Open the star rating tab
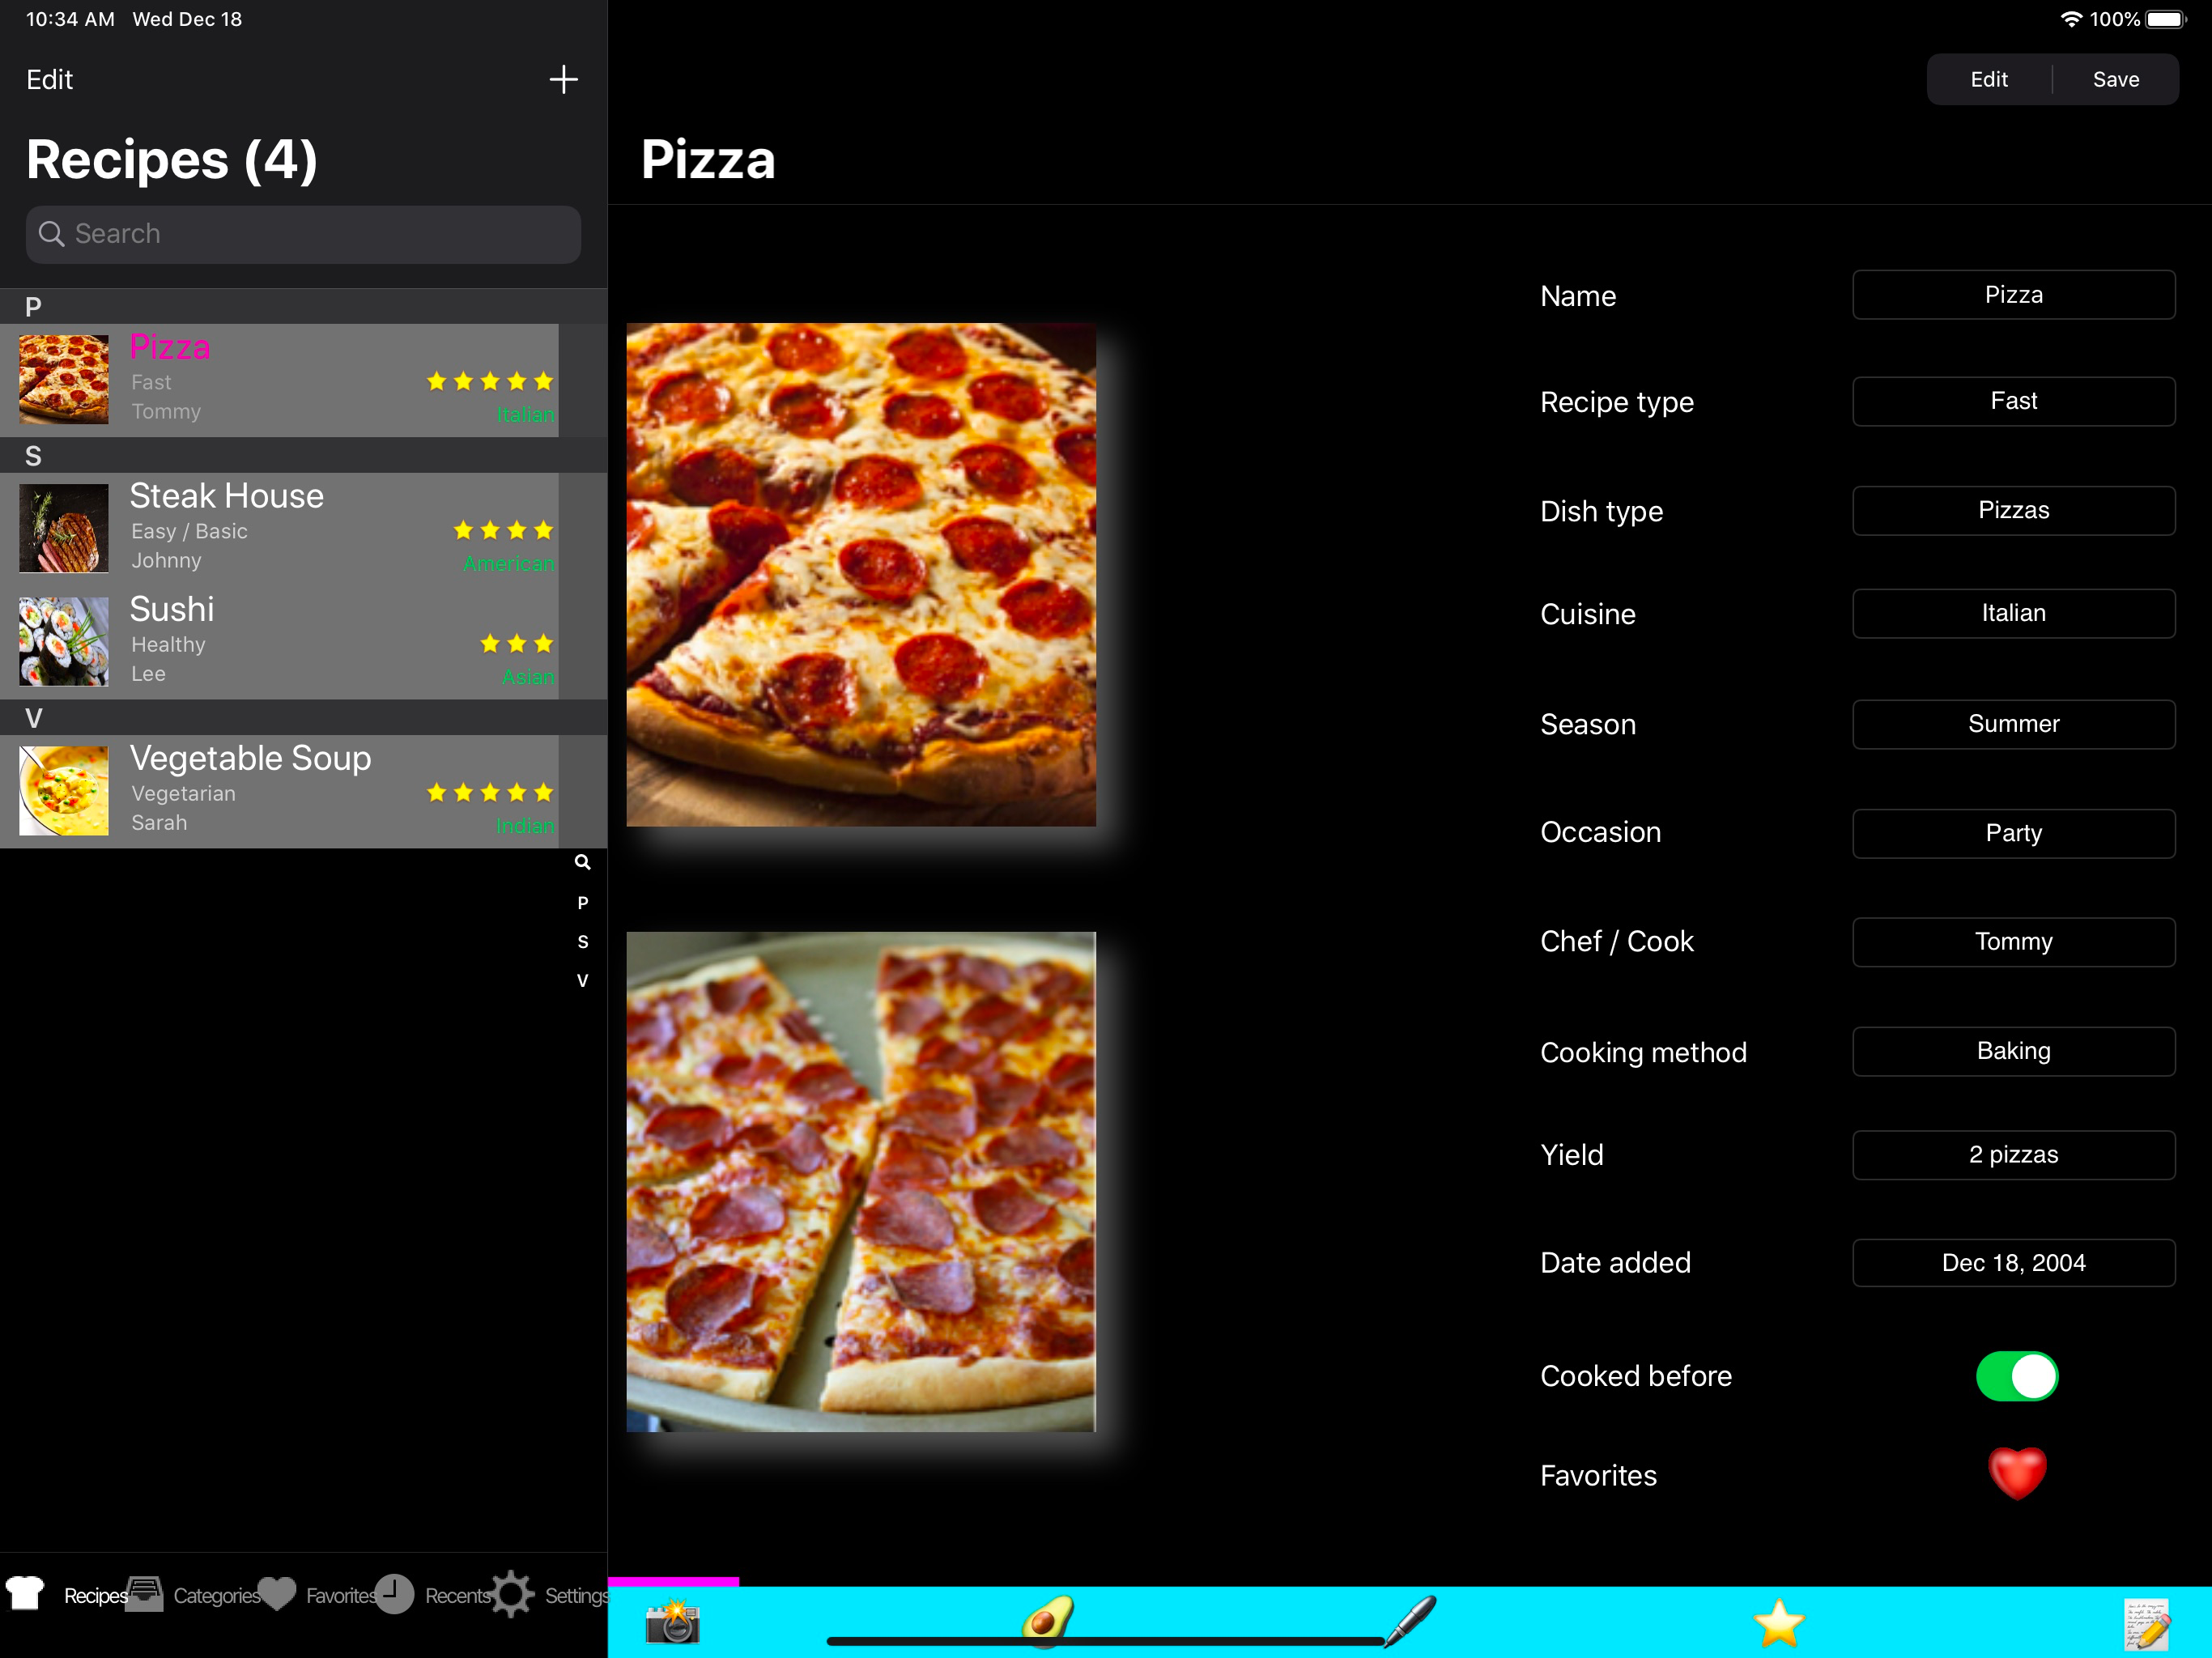 coord(1778,1622)
